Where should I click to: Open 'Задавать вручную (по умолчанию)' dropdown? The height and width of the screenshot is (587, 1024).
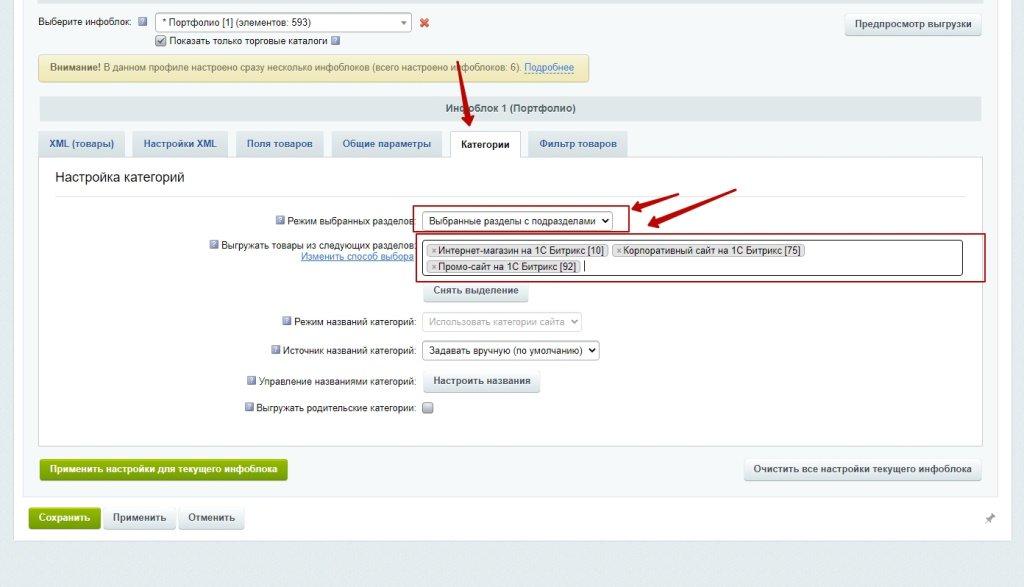pos(511,351)
